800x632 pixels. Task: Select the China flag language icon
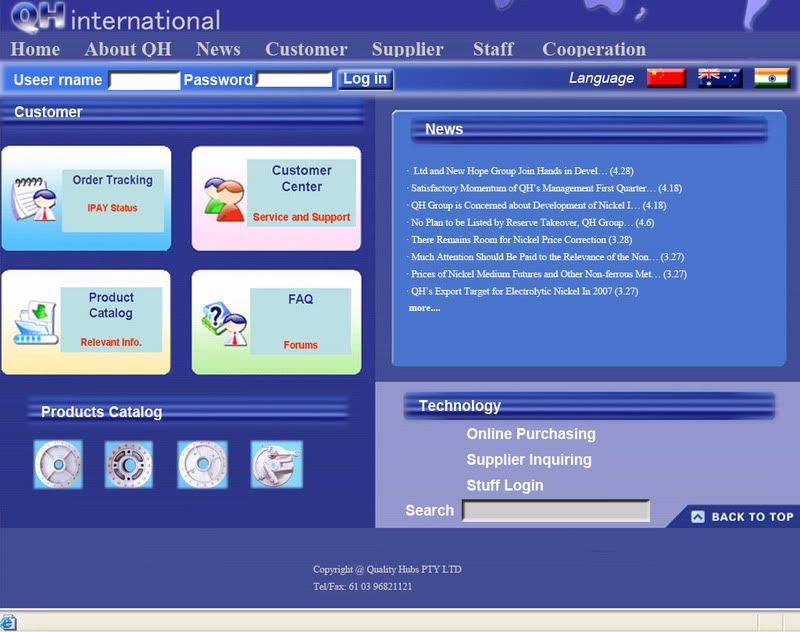(x=666, y=78)
